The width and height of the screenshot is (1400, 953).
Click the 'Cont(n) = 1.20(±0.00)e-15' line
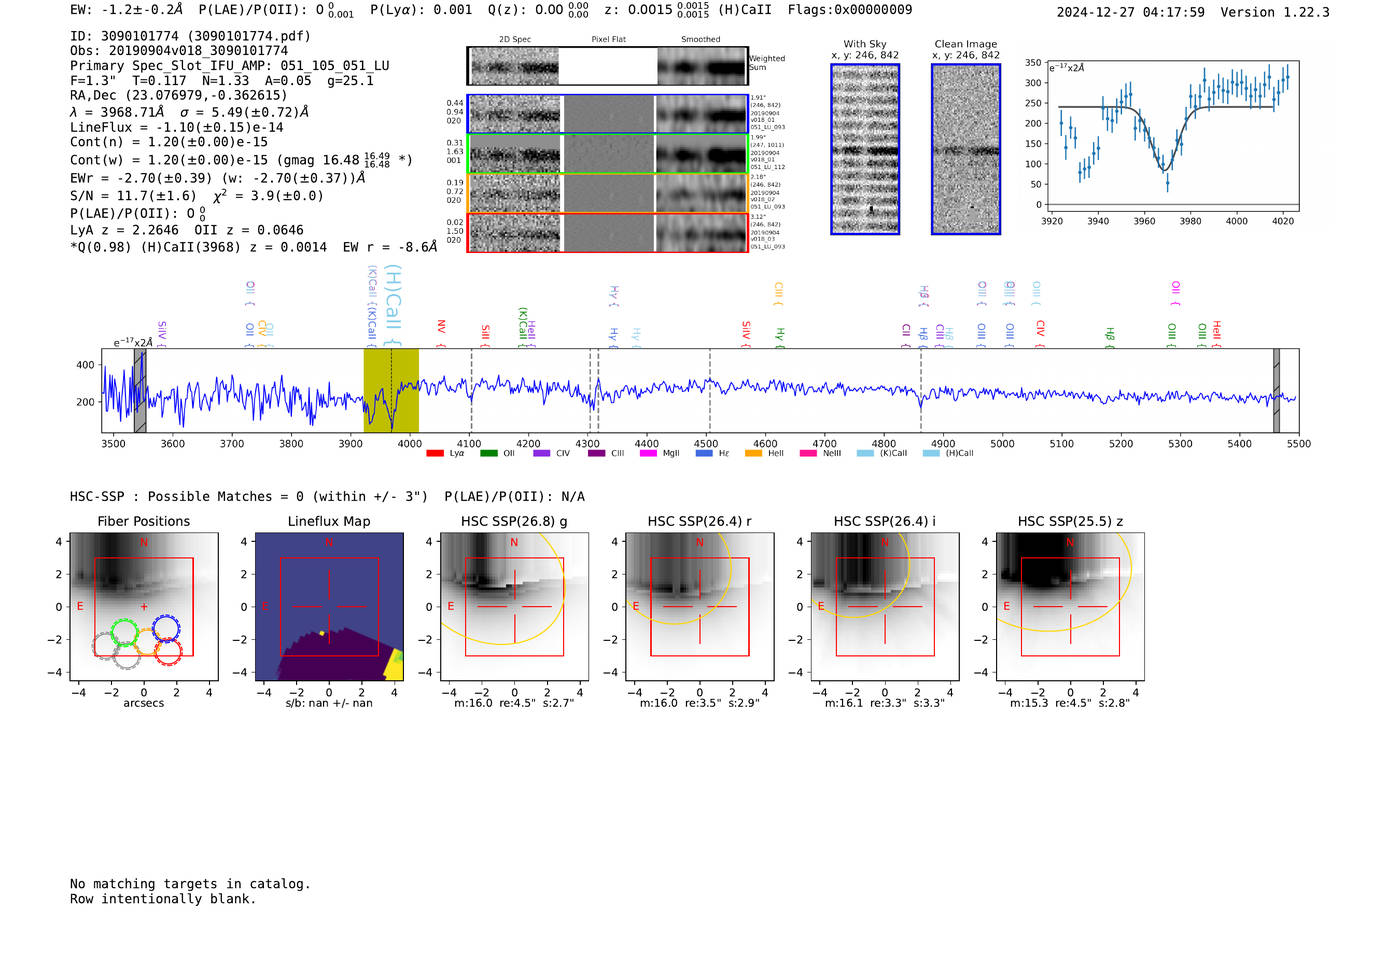coord(169,142)
